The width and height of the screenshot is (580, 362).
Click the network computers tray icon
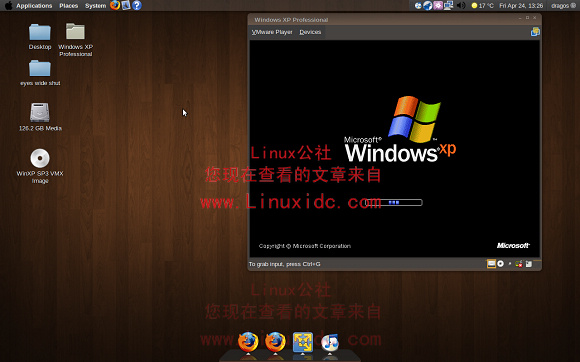448,6
